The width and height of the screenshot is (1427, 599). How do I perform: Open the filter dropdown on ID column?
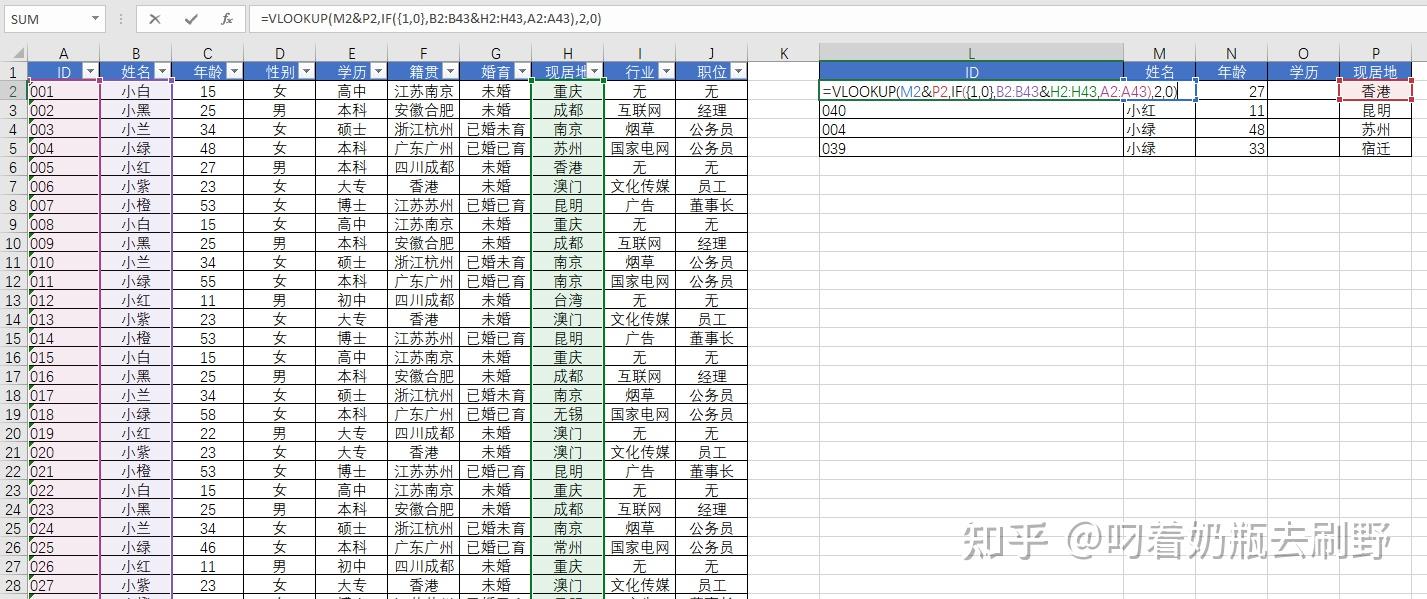point(90,71)
